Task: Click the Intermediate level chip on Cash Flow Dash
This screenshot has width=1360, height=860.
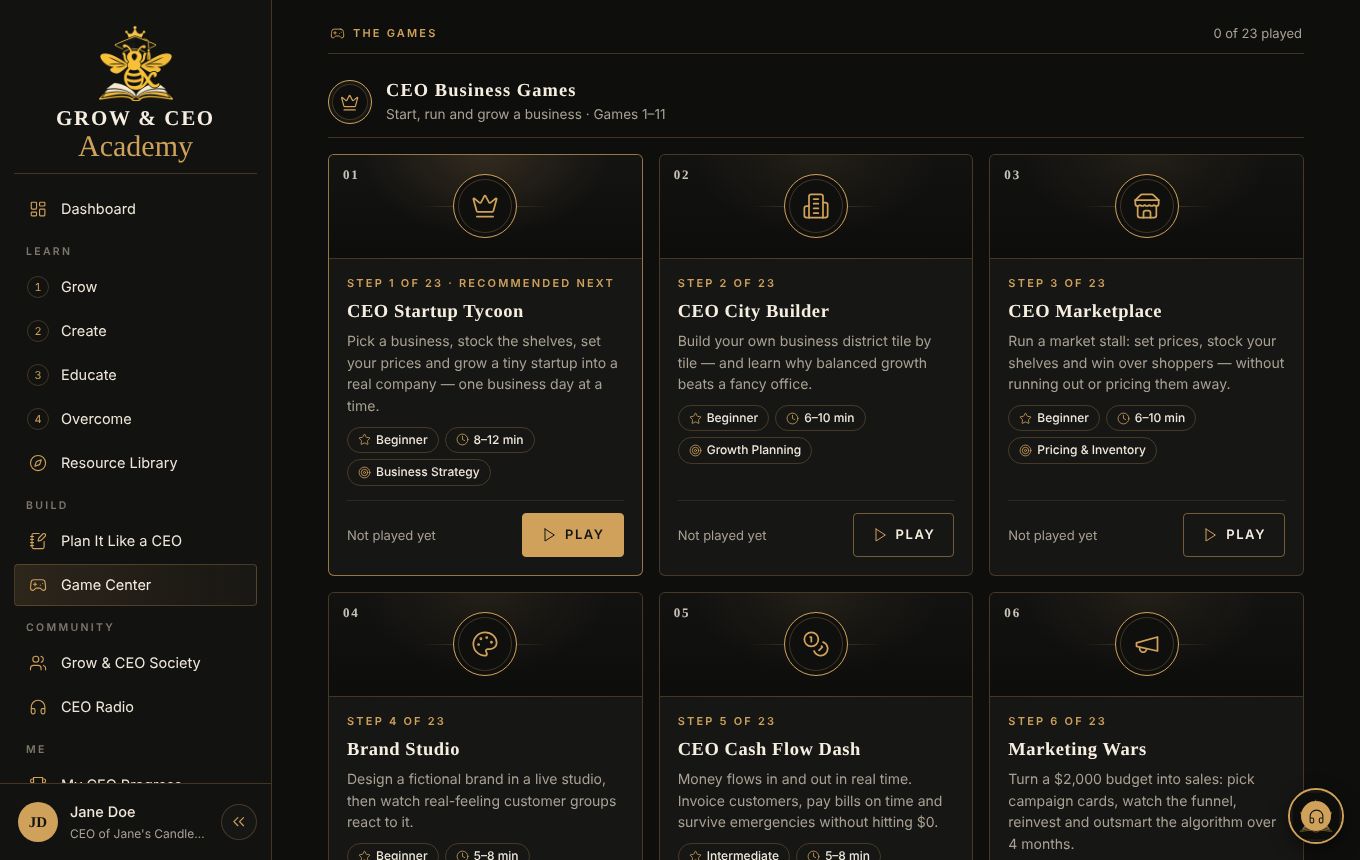Action: [734, 855]
